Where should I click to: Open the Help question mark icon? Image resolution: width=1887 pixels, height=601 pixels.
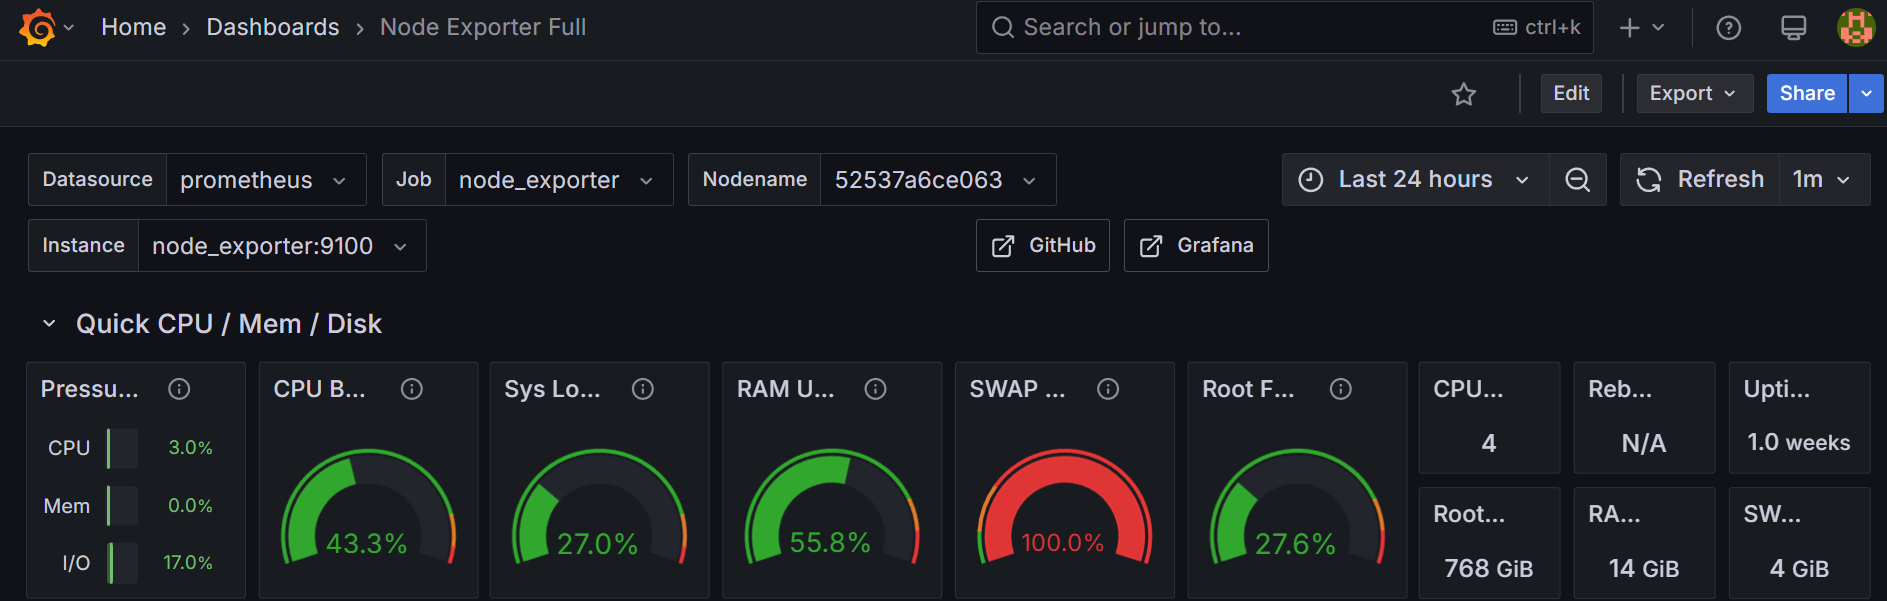(x=1728, y=28)
